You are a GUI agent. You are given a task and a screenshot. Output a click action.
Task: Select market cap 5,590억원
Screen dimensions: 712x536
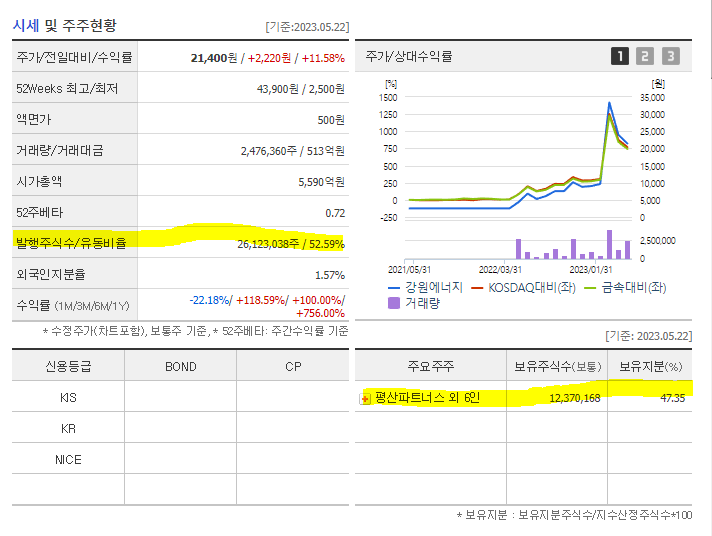pos(321,182)
